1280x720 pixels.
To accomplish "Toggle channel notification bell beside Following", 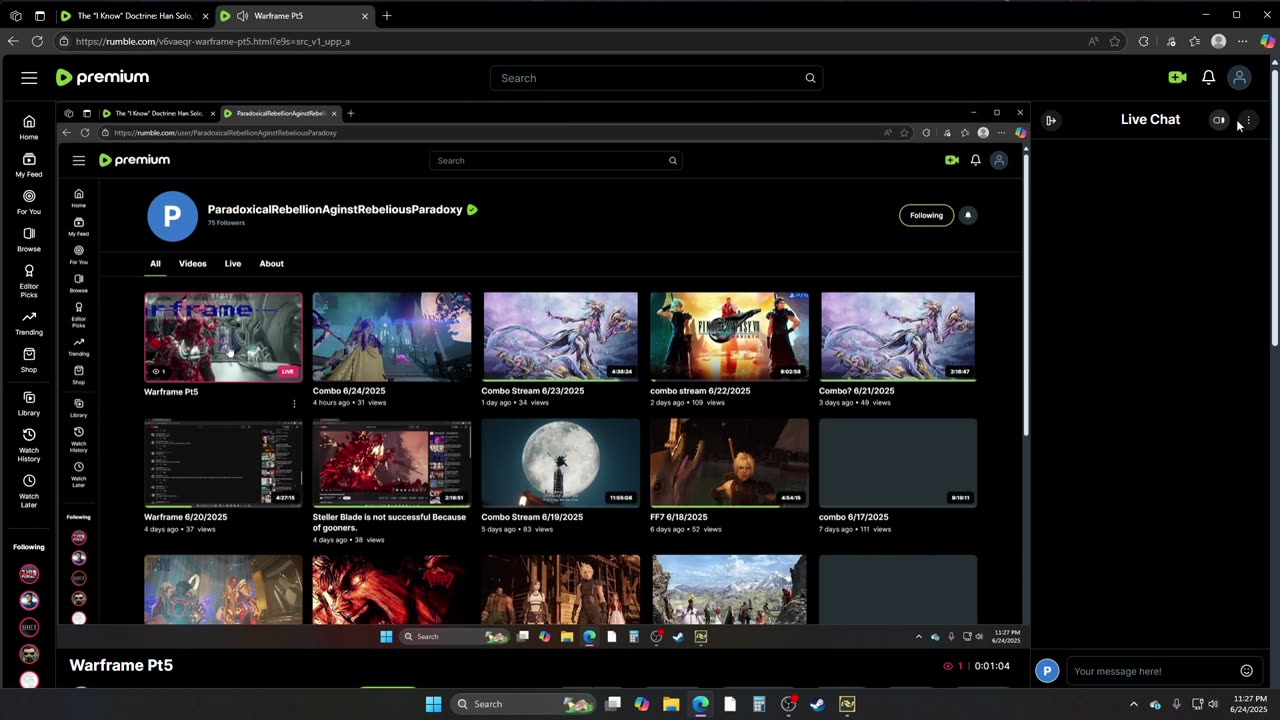I will [x=968, y=215].
